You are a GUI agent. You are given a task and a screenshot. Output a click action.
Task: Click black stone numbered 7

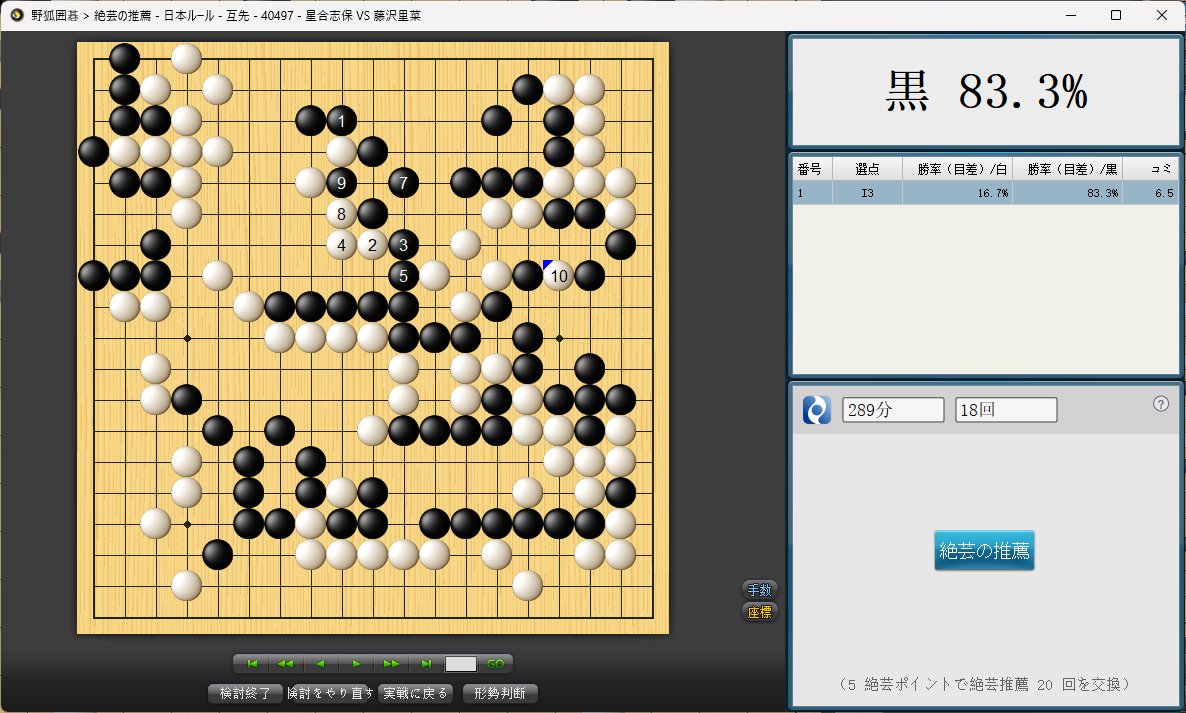tap(403, 183)
